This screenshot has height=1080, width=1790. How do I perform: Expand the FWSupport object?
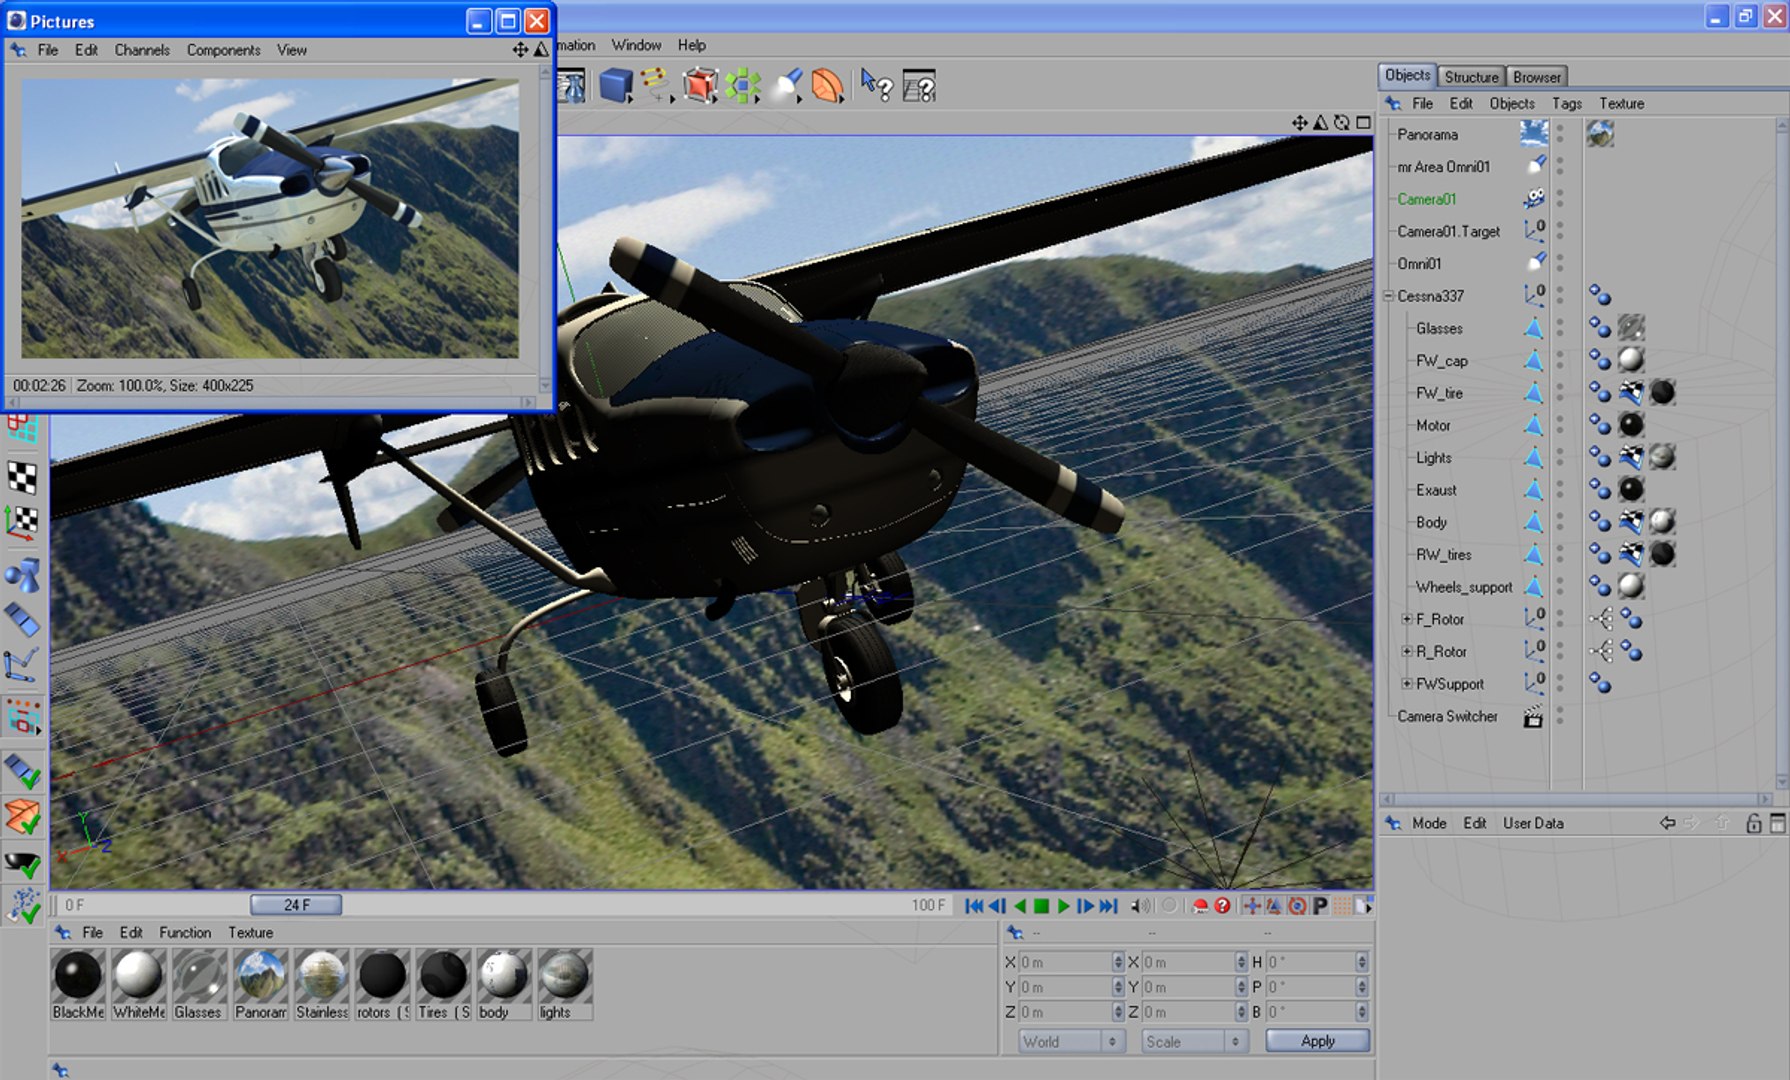click(x=1407, y=684)
